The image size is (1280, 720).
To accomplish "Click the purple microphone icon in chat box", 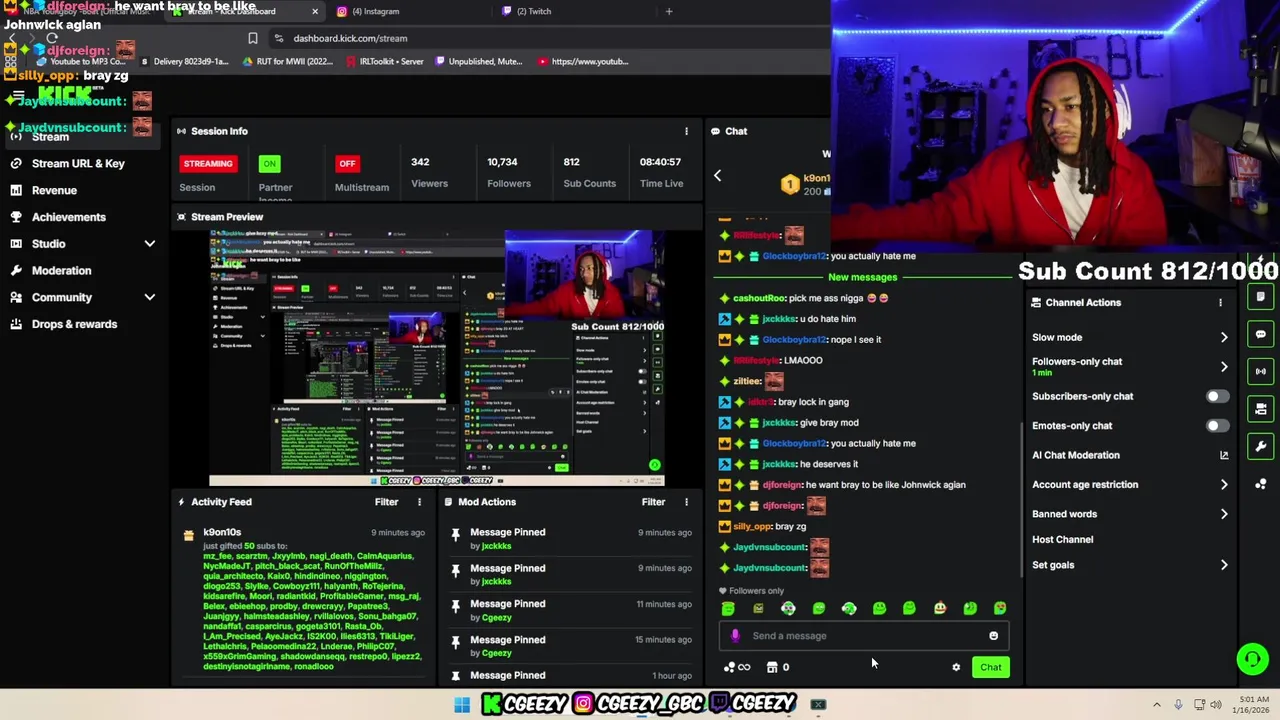I will 735,636.
